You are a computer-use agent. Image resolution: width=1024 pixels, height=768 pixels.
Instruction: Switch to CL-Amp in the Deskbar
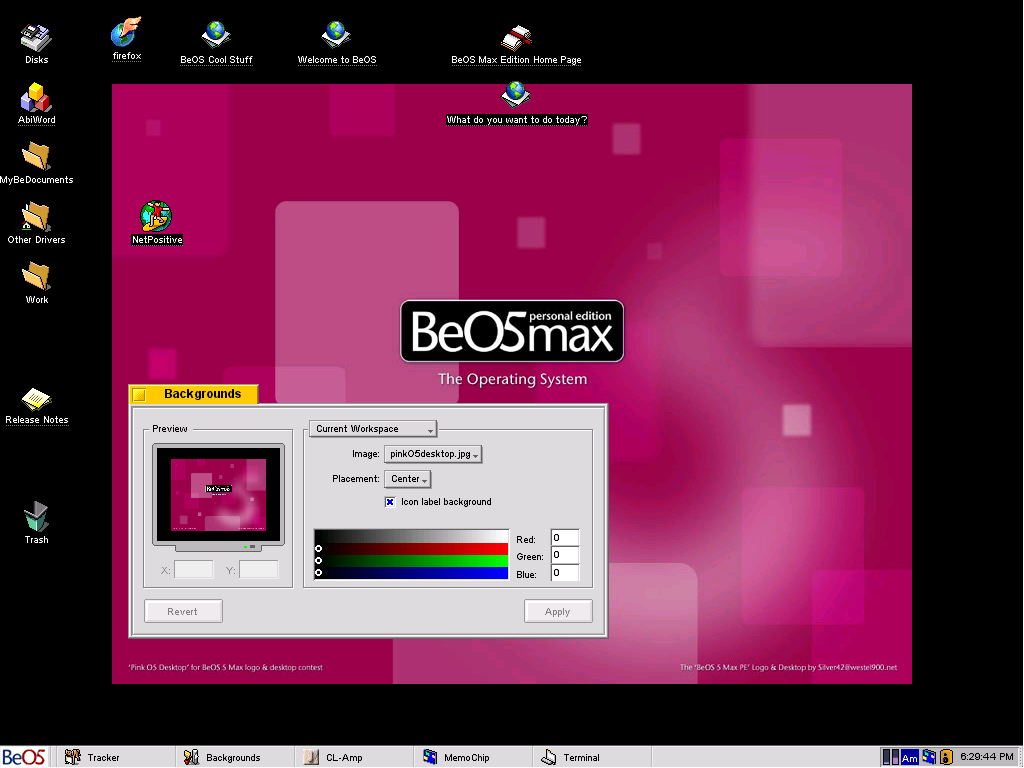[x=353, y=757]
